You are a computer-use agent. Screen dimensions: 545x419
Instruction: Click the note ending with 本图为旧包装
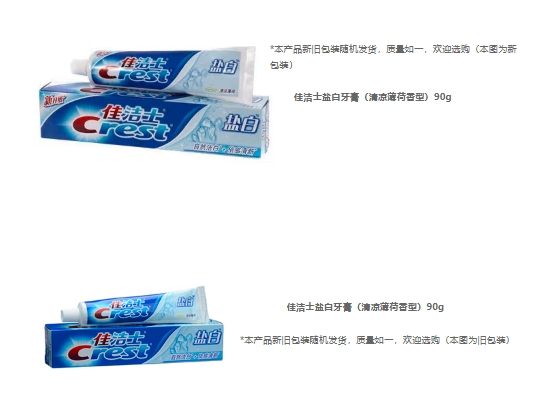tap(375, 340)
